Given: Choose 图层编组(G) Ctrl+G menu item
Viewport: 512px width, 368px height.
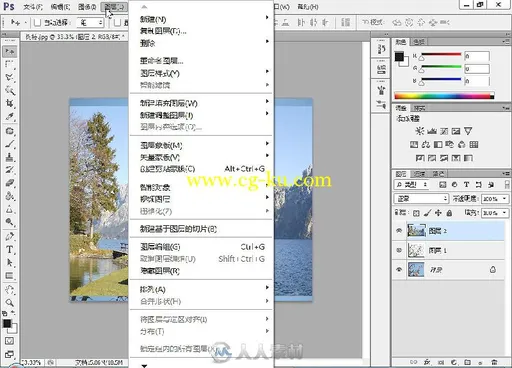Looking at the screenshot, I should (x=202, y=247).
